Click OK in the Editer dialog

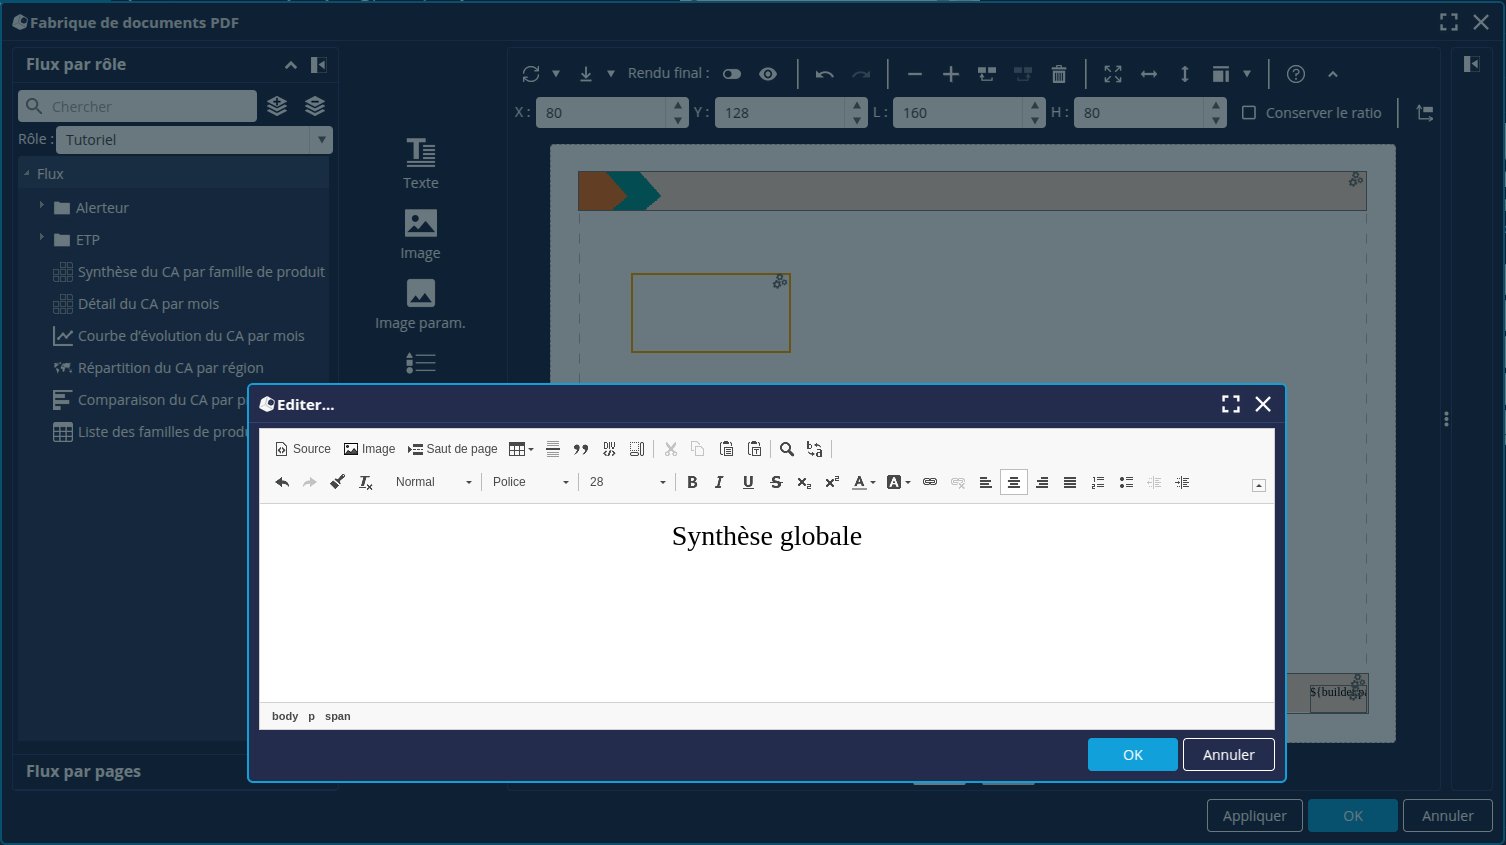[x=1132, y=755]
